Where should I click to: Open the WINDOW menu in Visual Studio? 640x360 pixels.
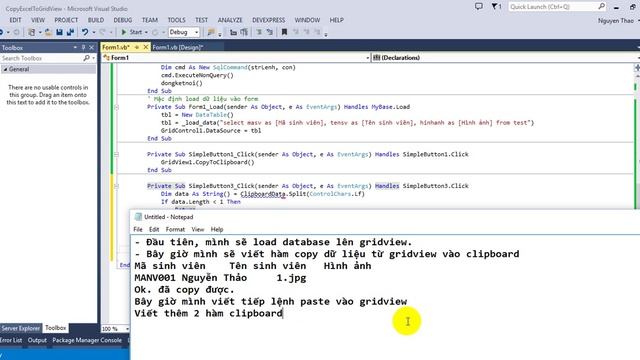click(307, 20)
